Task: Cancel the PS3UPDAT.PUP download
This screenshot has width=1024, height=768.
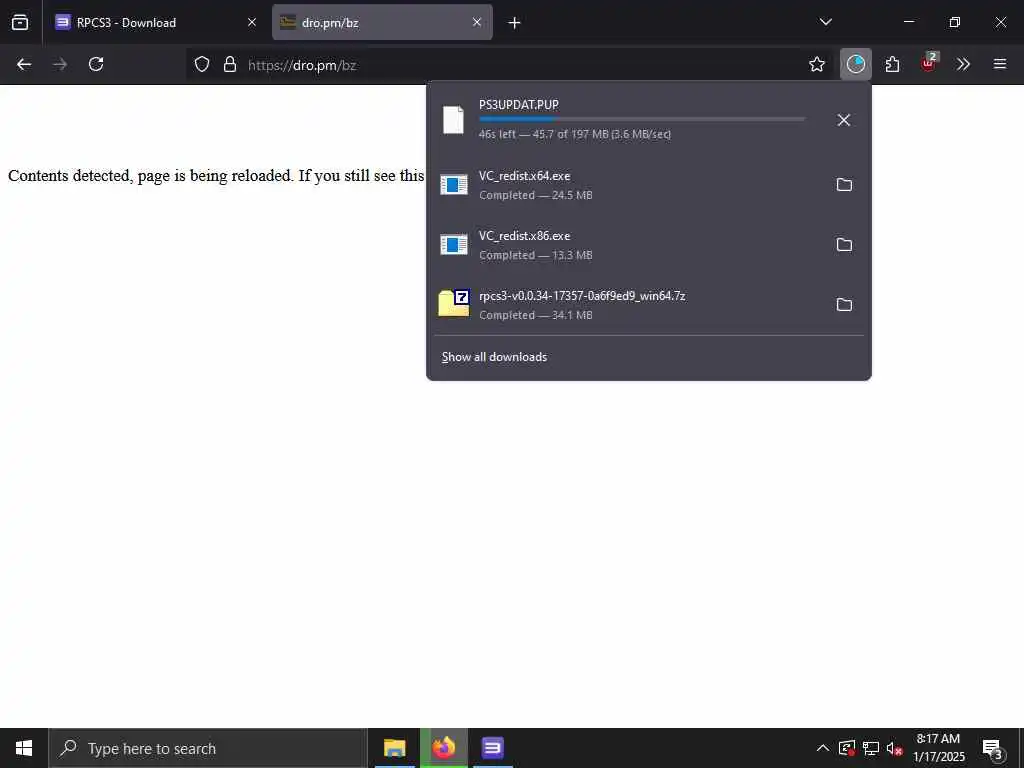Action: click(844, 120)
